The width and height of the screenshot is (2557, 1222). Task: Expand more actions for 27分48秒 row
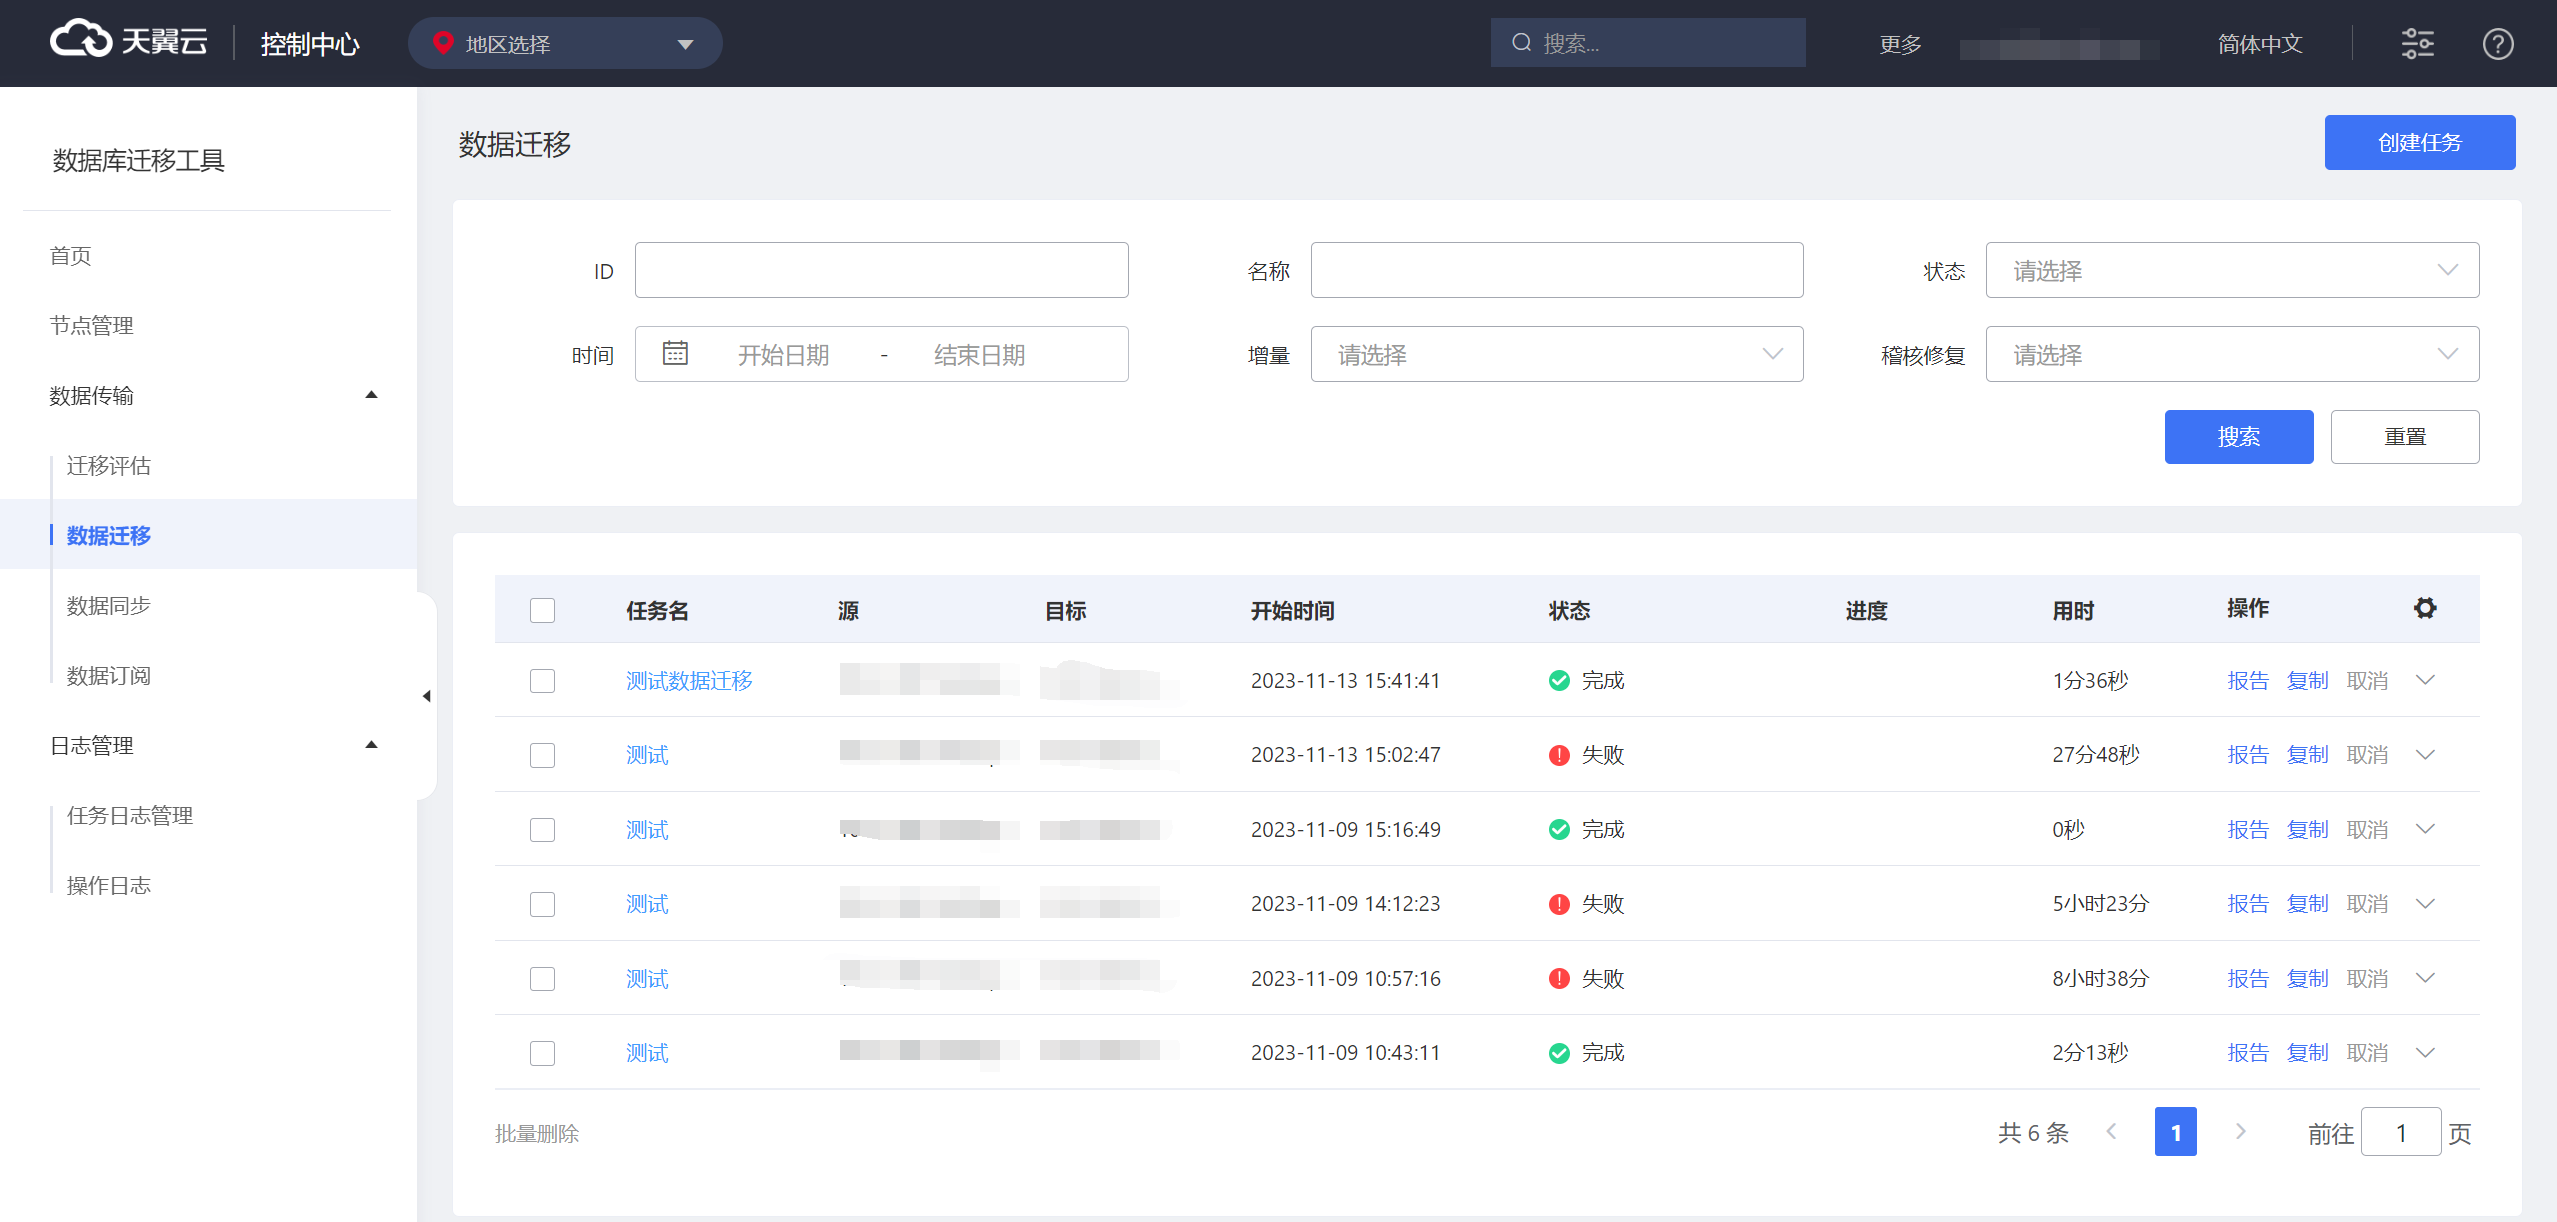(2424, 755)
